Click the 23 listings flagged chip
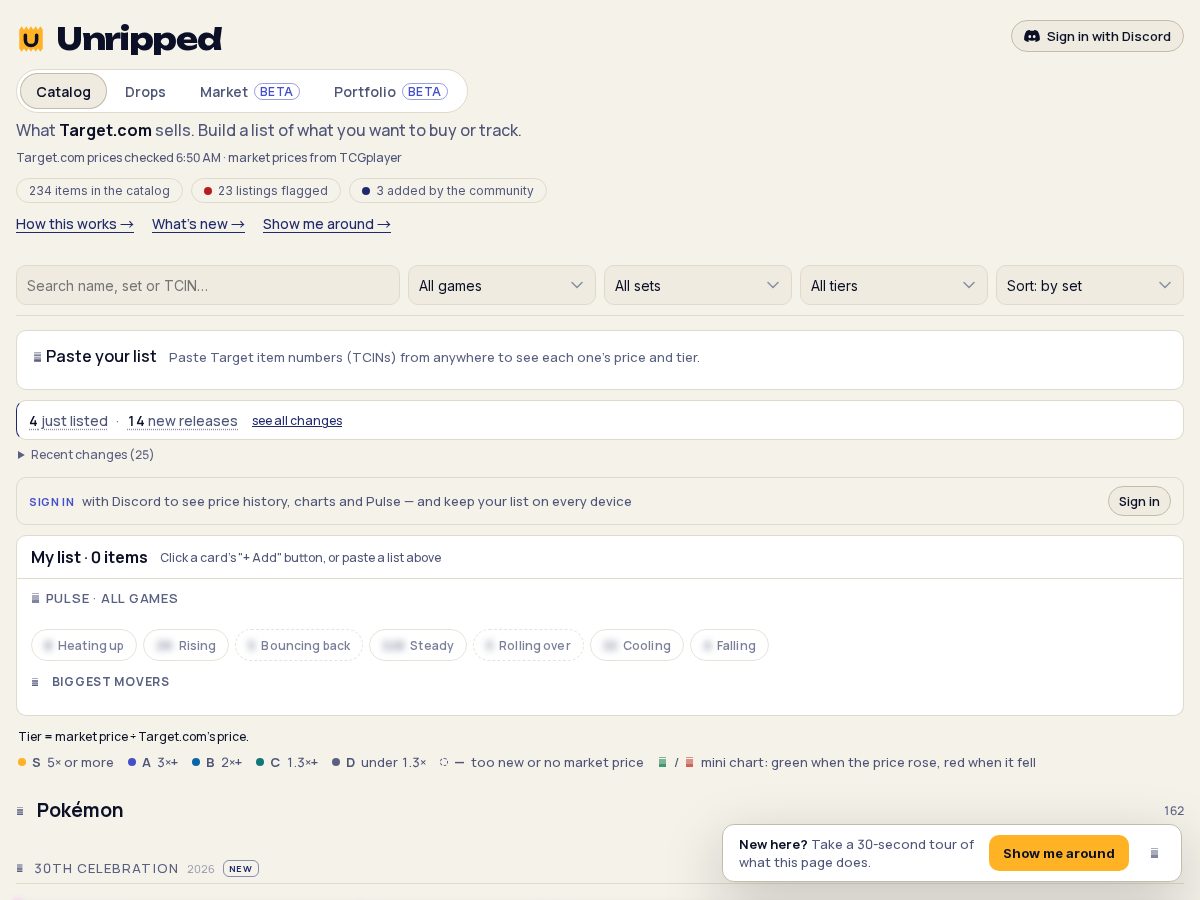Image resolution: width=1200 pixels, height=900 pixels. pyautogui.click(x=266, y=190)
